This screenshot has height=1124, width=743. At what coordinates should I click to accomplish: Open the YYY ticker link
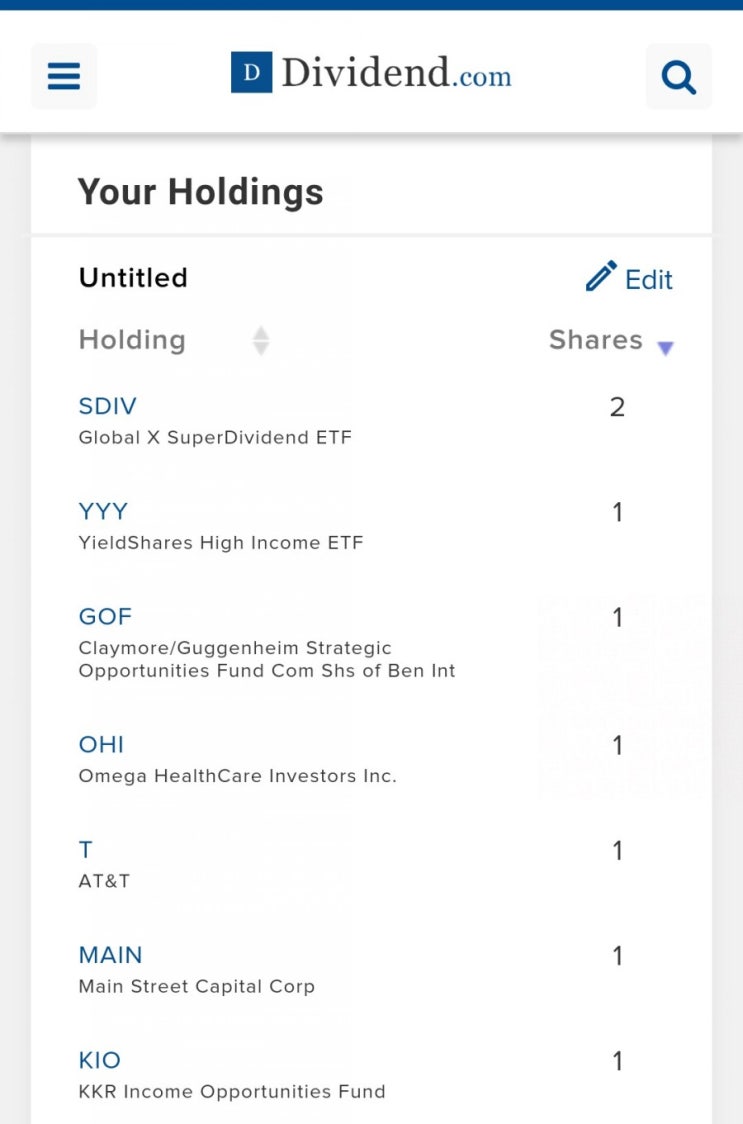pyautogui.click(x=103, y=512)
